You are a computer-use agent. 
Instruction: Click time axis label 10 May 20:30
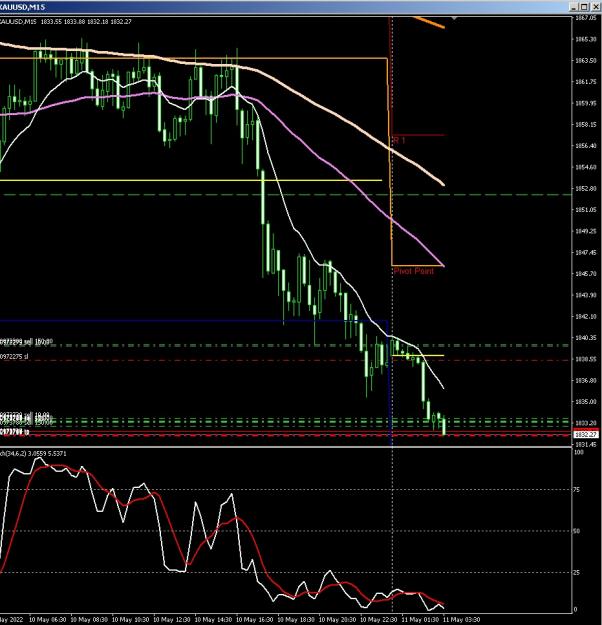(x=337, y=619)
